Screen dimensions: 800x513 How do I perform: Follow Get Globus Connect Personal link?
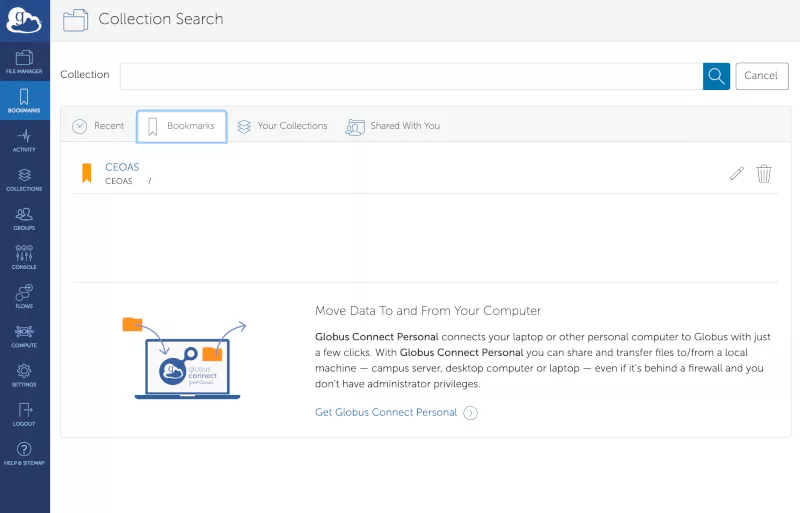[x=386, y=412]
